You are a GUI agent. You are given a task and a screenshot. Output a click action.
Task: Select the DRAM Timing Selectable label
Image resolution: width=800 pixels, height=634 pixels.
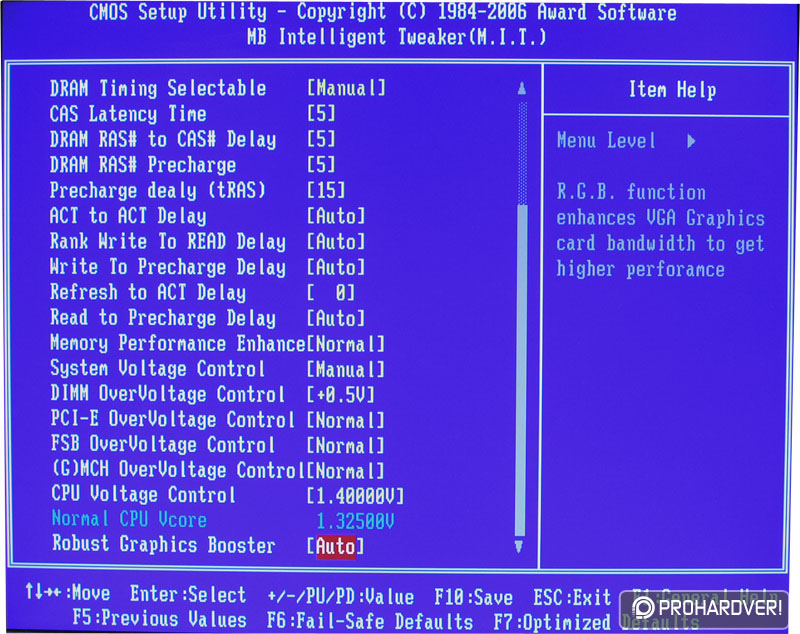[x=158, y=88]
